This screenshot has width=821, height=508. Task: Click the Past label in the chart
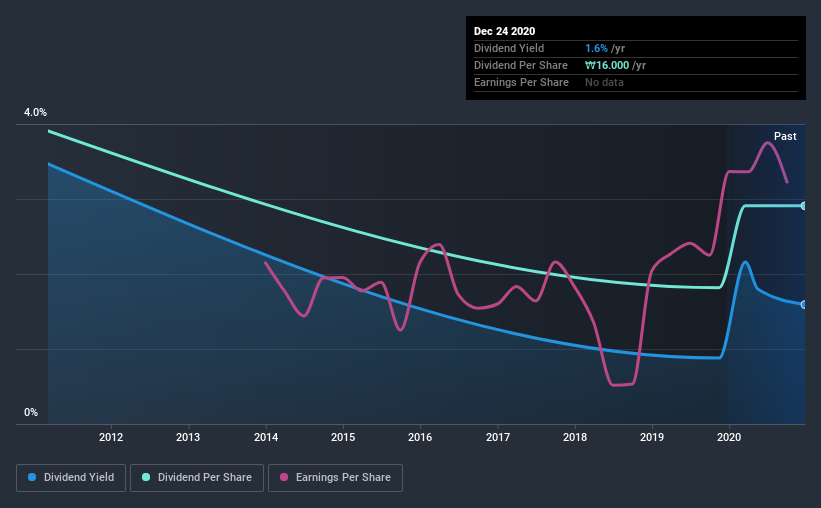click(785, 136)
